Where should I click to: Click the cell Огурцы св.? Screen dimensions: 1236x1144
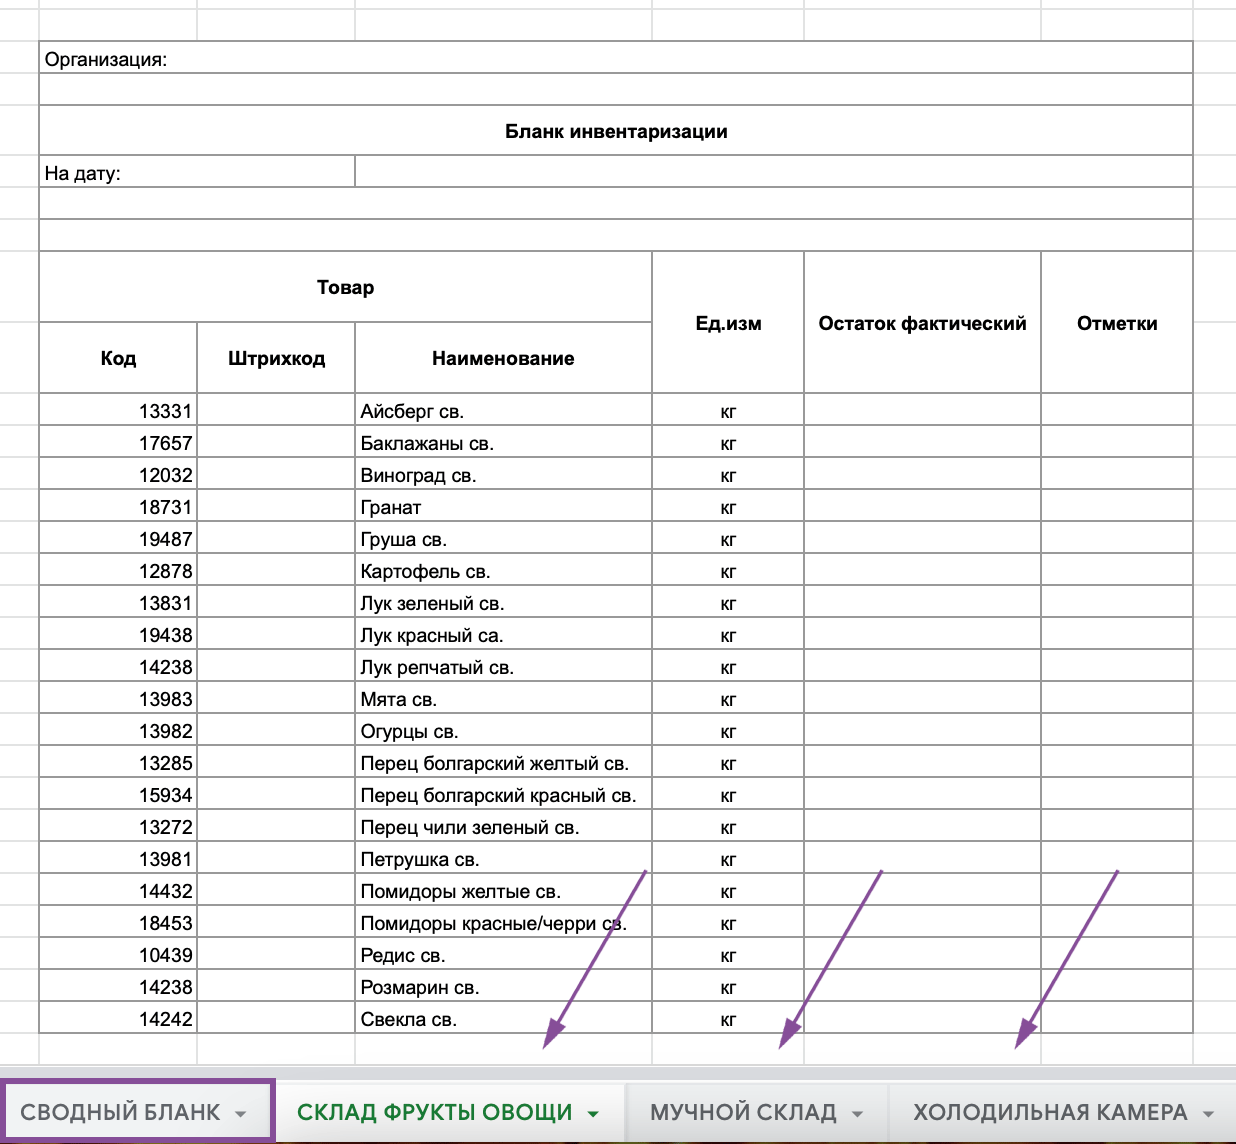[x=503, y=731]
